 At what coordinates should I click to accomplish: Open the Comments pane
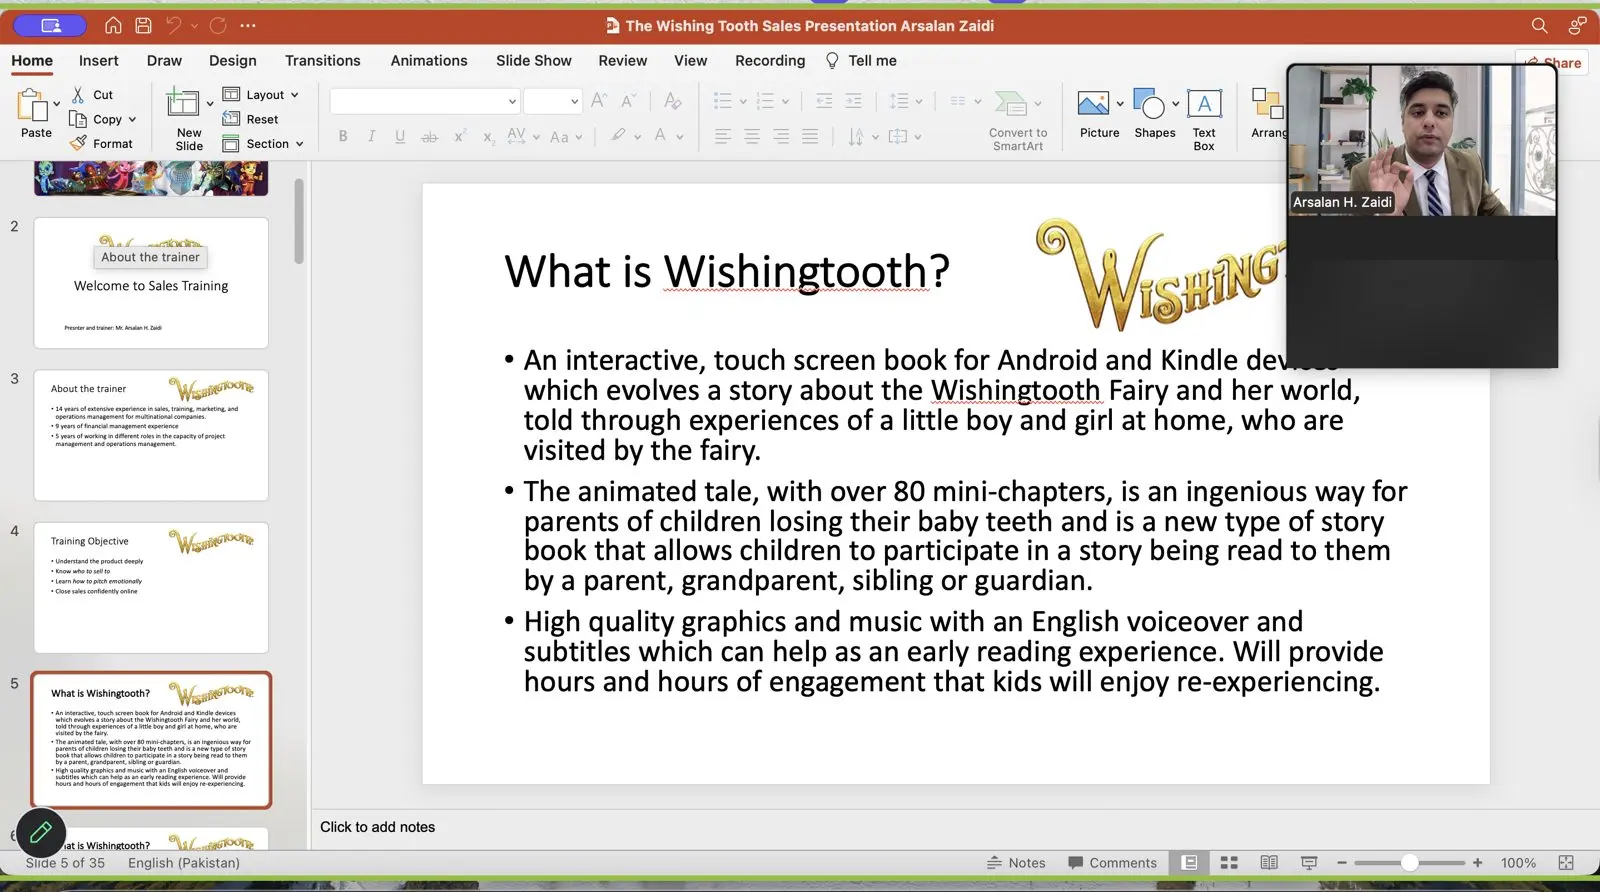1112,863
